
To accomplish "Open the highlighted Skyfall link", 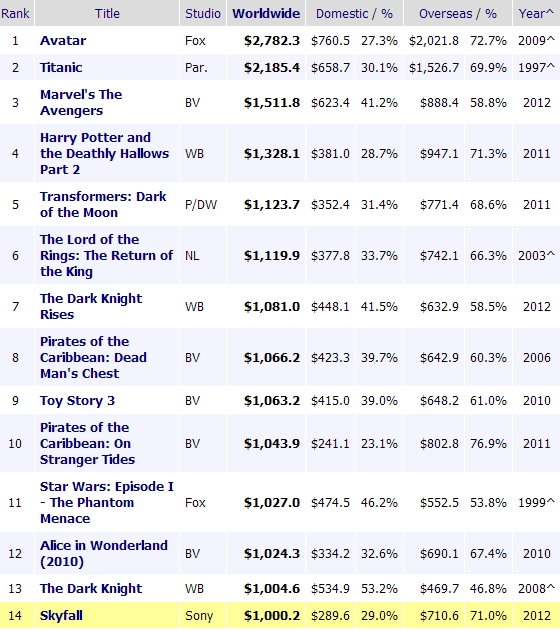I will coord(61,615).
